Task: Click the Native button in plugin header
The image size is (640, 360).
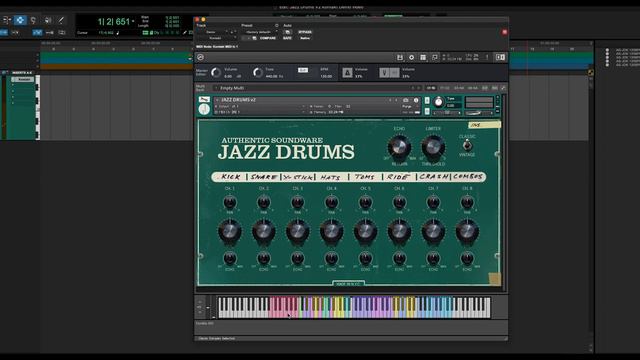Action: [x=305, y=38]
